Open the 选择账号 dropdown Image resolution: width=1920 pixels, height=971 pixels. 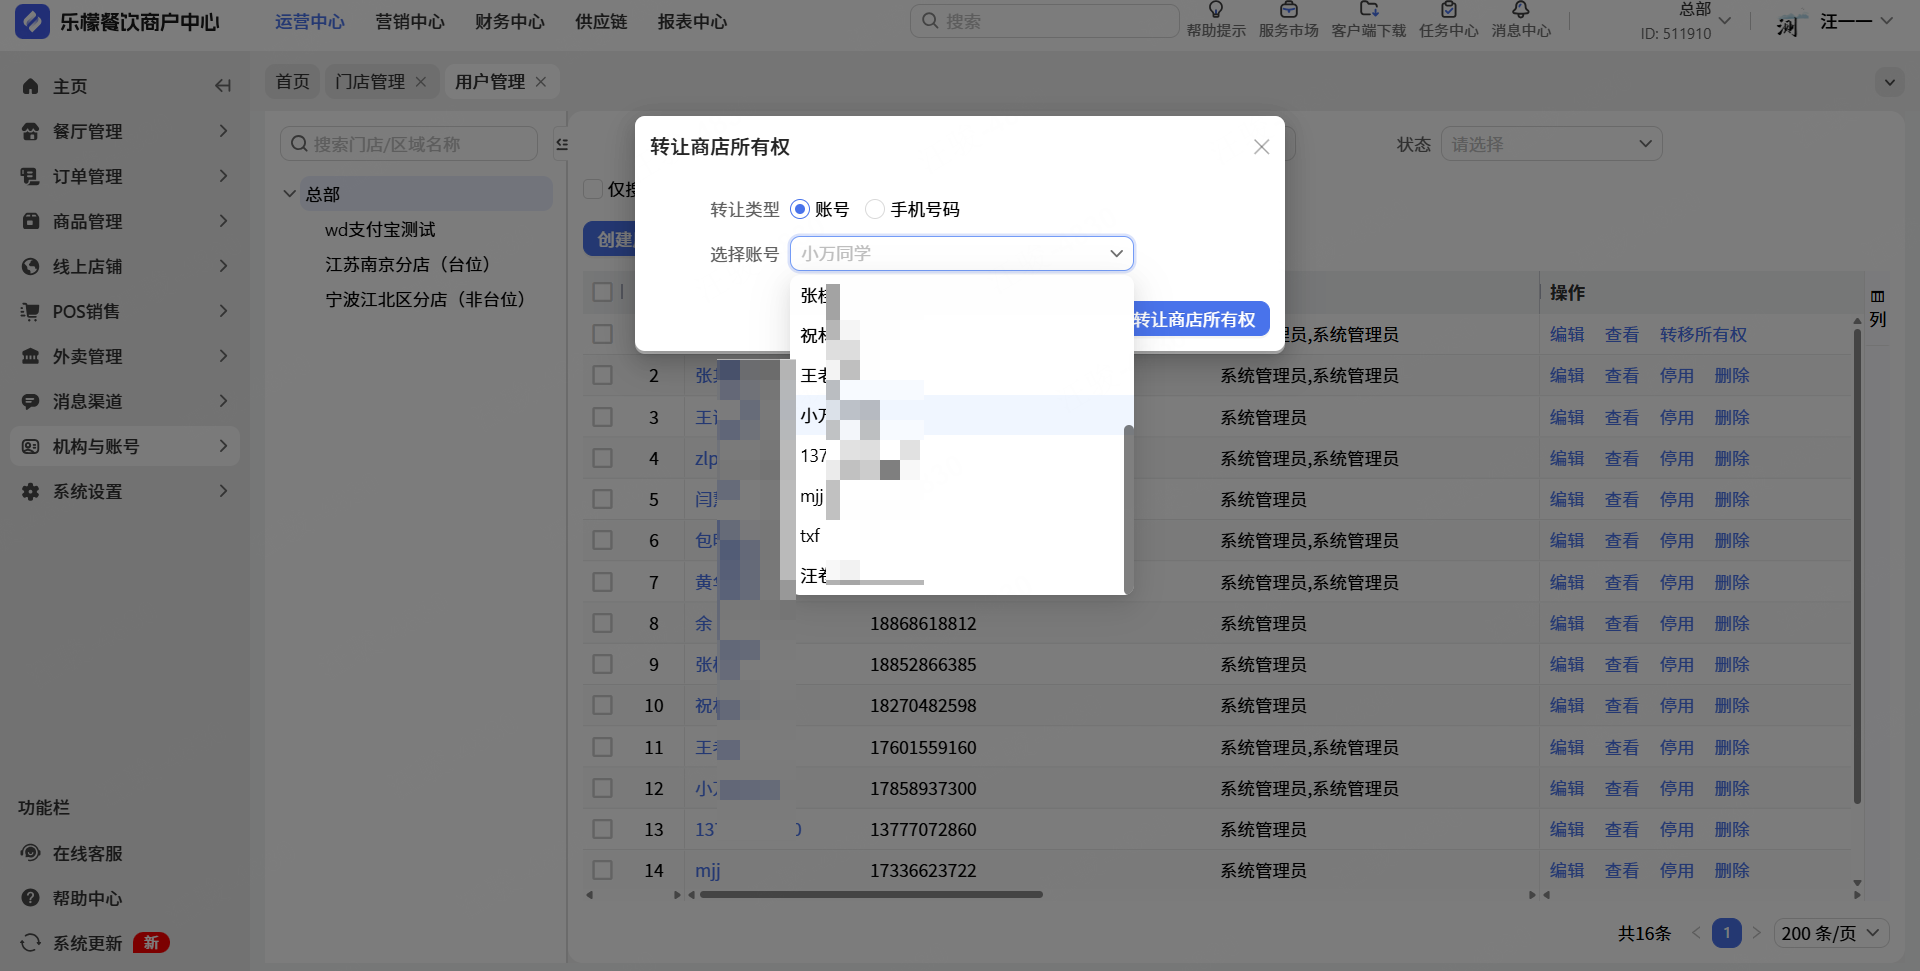pyautogui.click(x=961, y=254)
